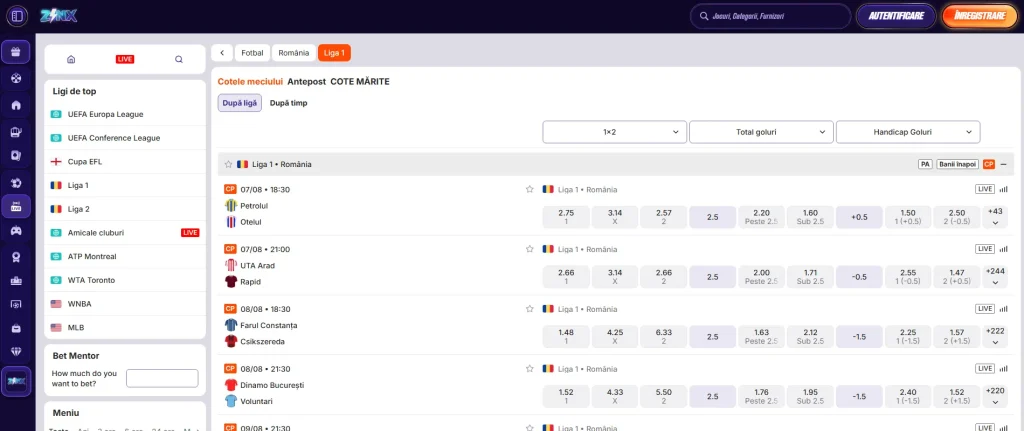The image size is (1024, 431).
Task: Select the Liga 1 breadcrumb tab
Action: 334,53
